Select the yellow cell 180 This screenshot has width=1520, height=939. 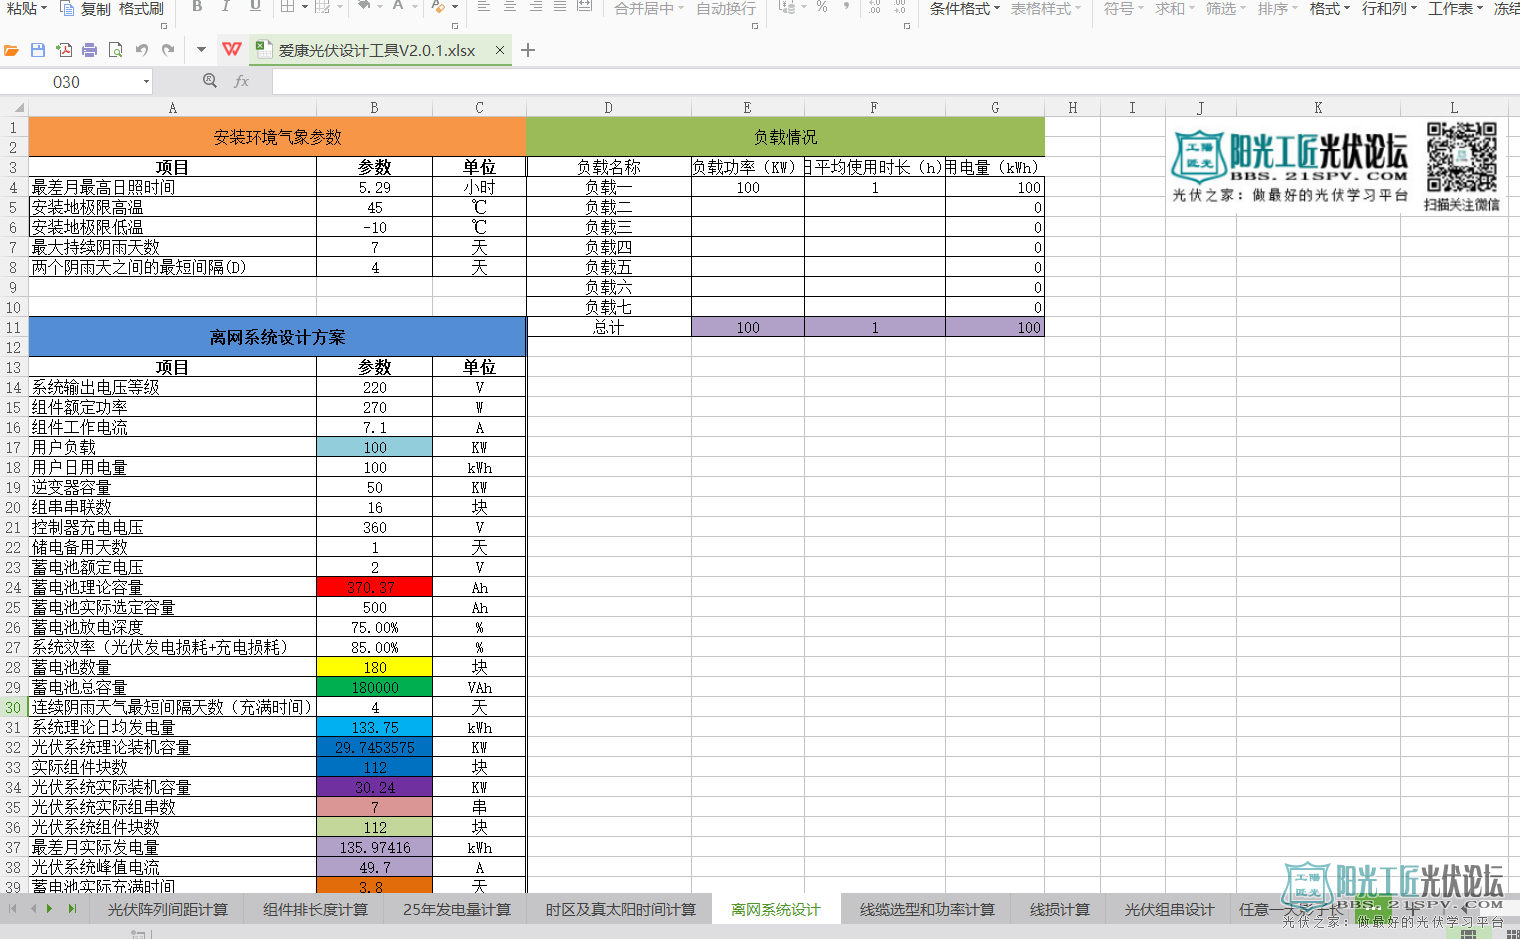374,667
